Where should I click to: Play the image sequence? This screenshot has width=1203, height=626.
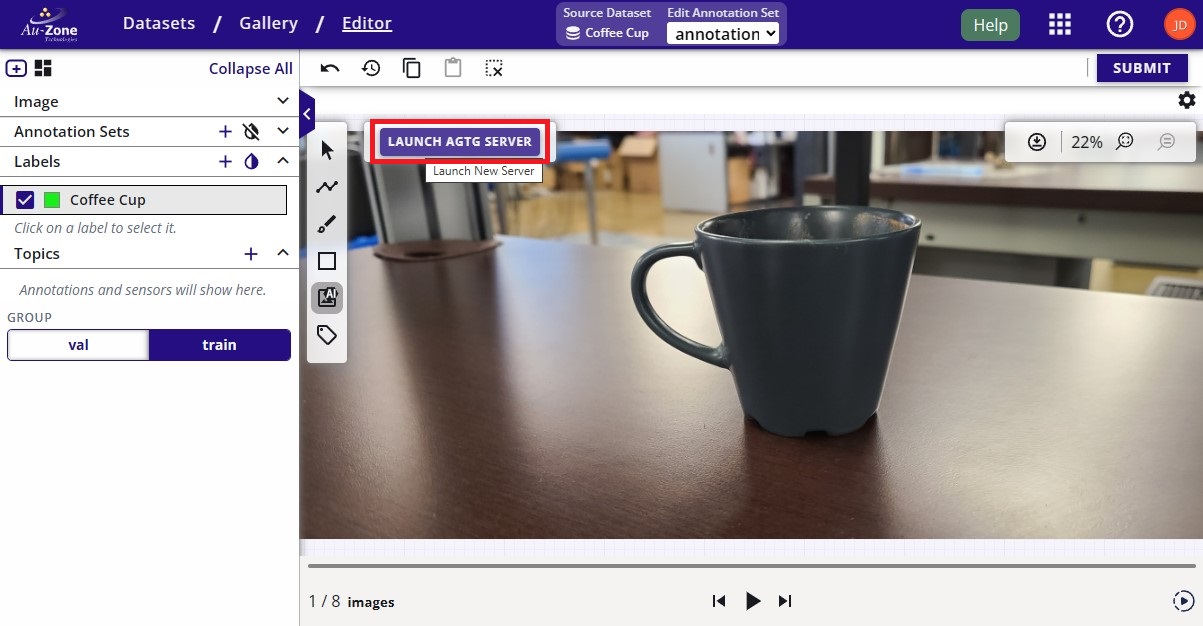753,601
